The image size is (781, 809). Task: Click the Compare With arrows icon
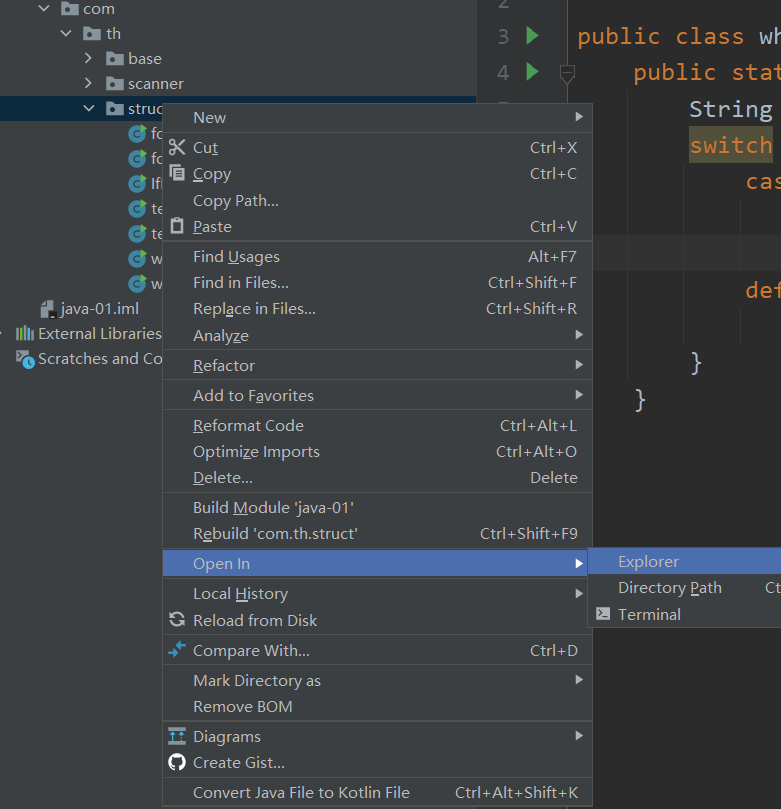[x=177, y=650]
